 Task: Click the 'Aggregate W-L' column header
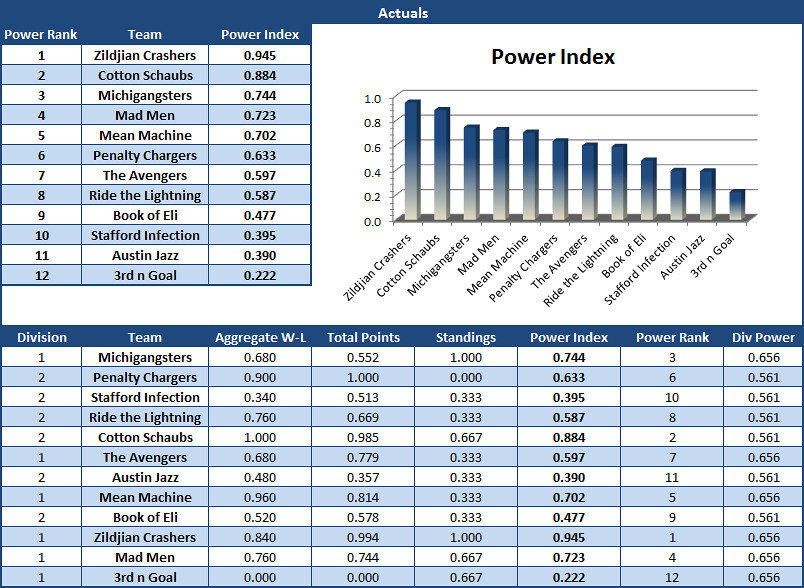260,337
